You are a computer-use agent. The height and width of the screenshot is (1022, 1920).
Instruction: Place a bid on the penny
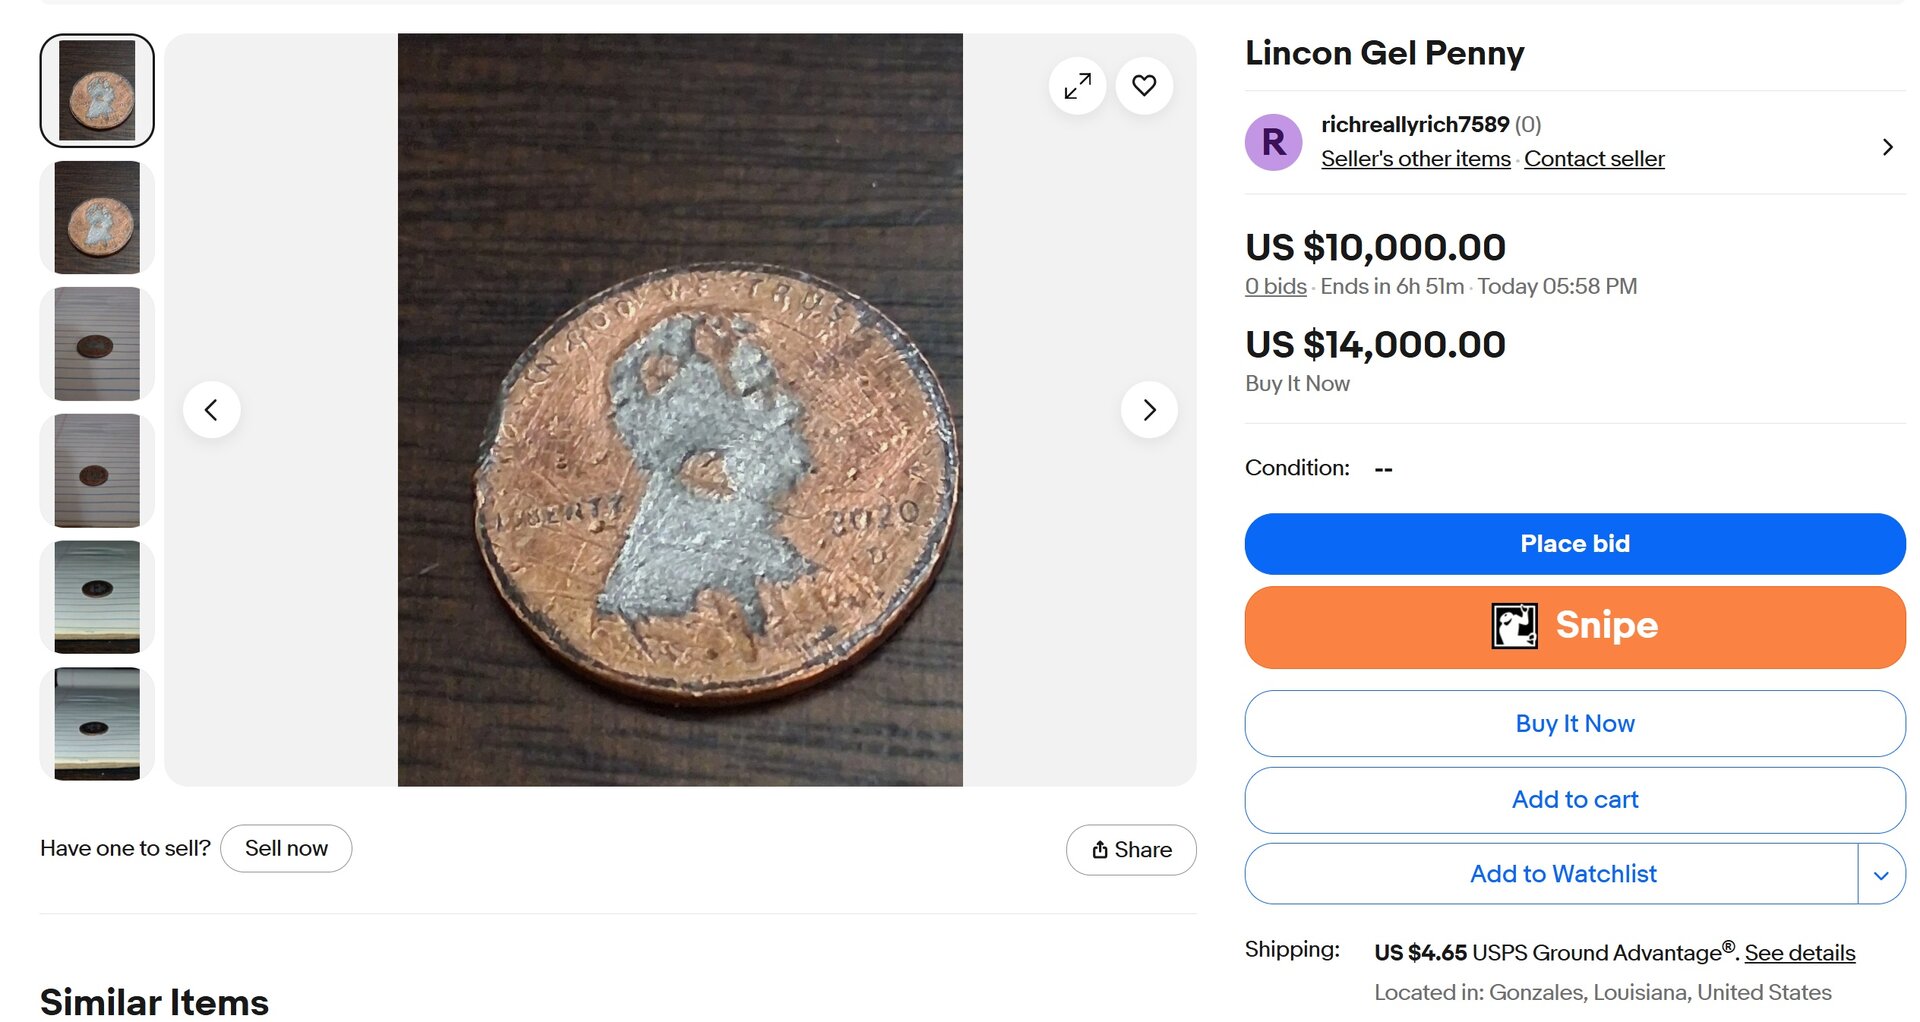click(1574, 543)
